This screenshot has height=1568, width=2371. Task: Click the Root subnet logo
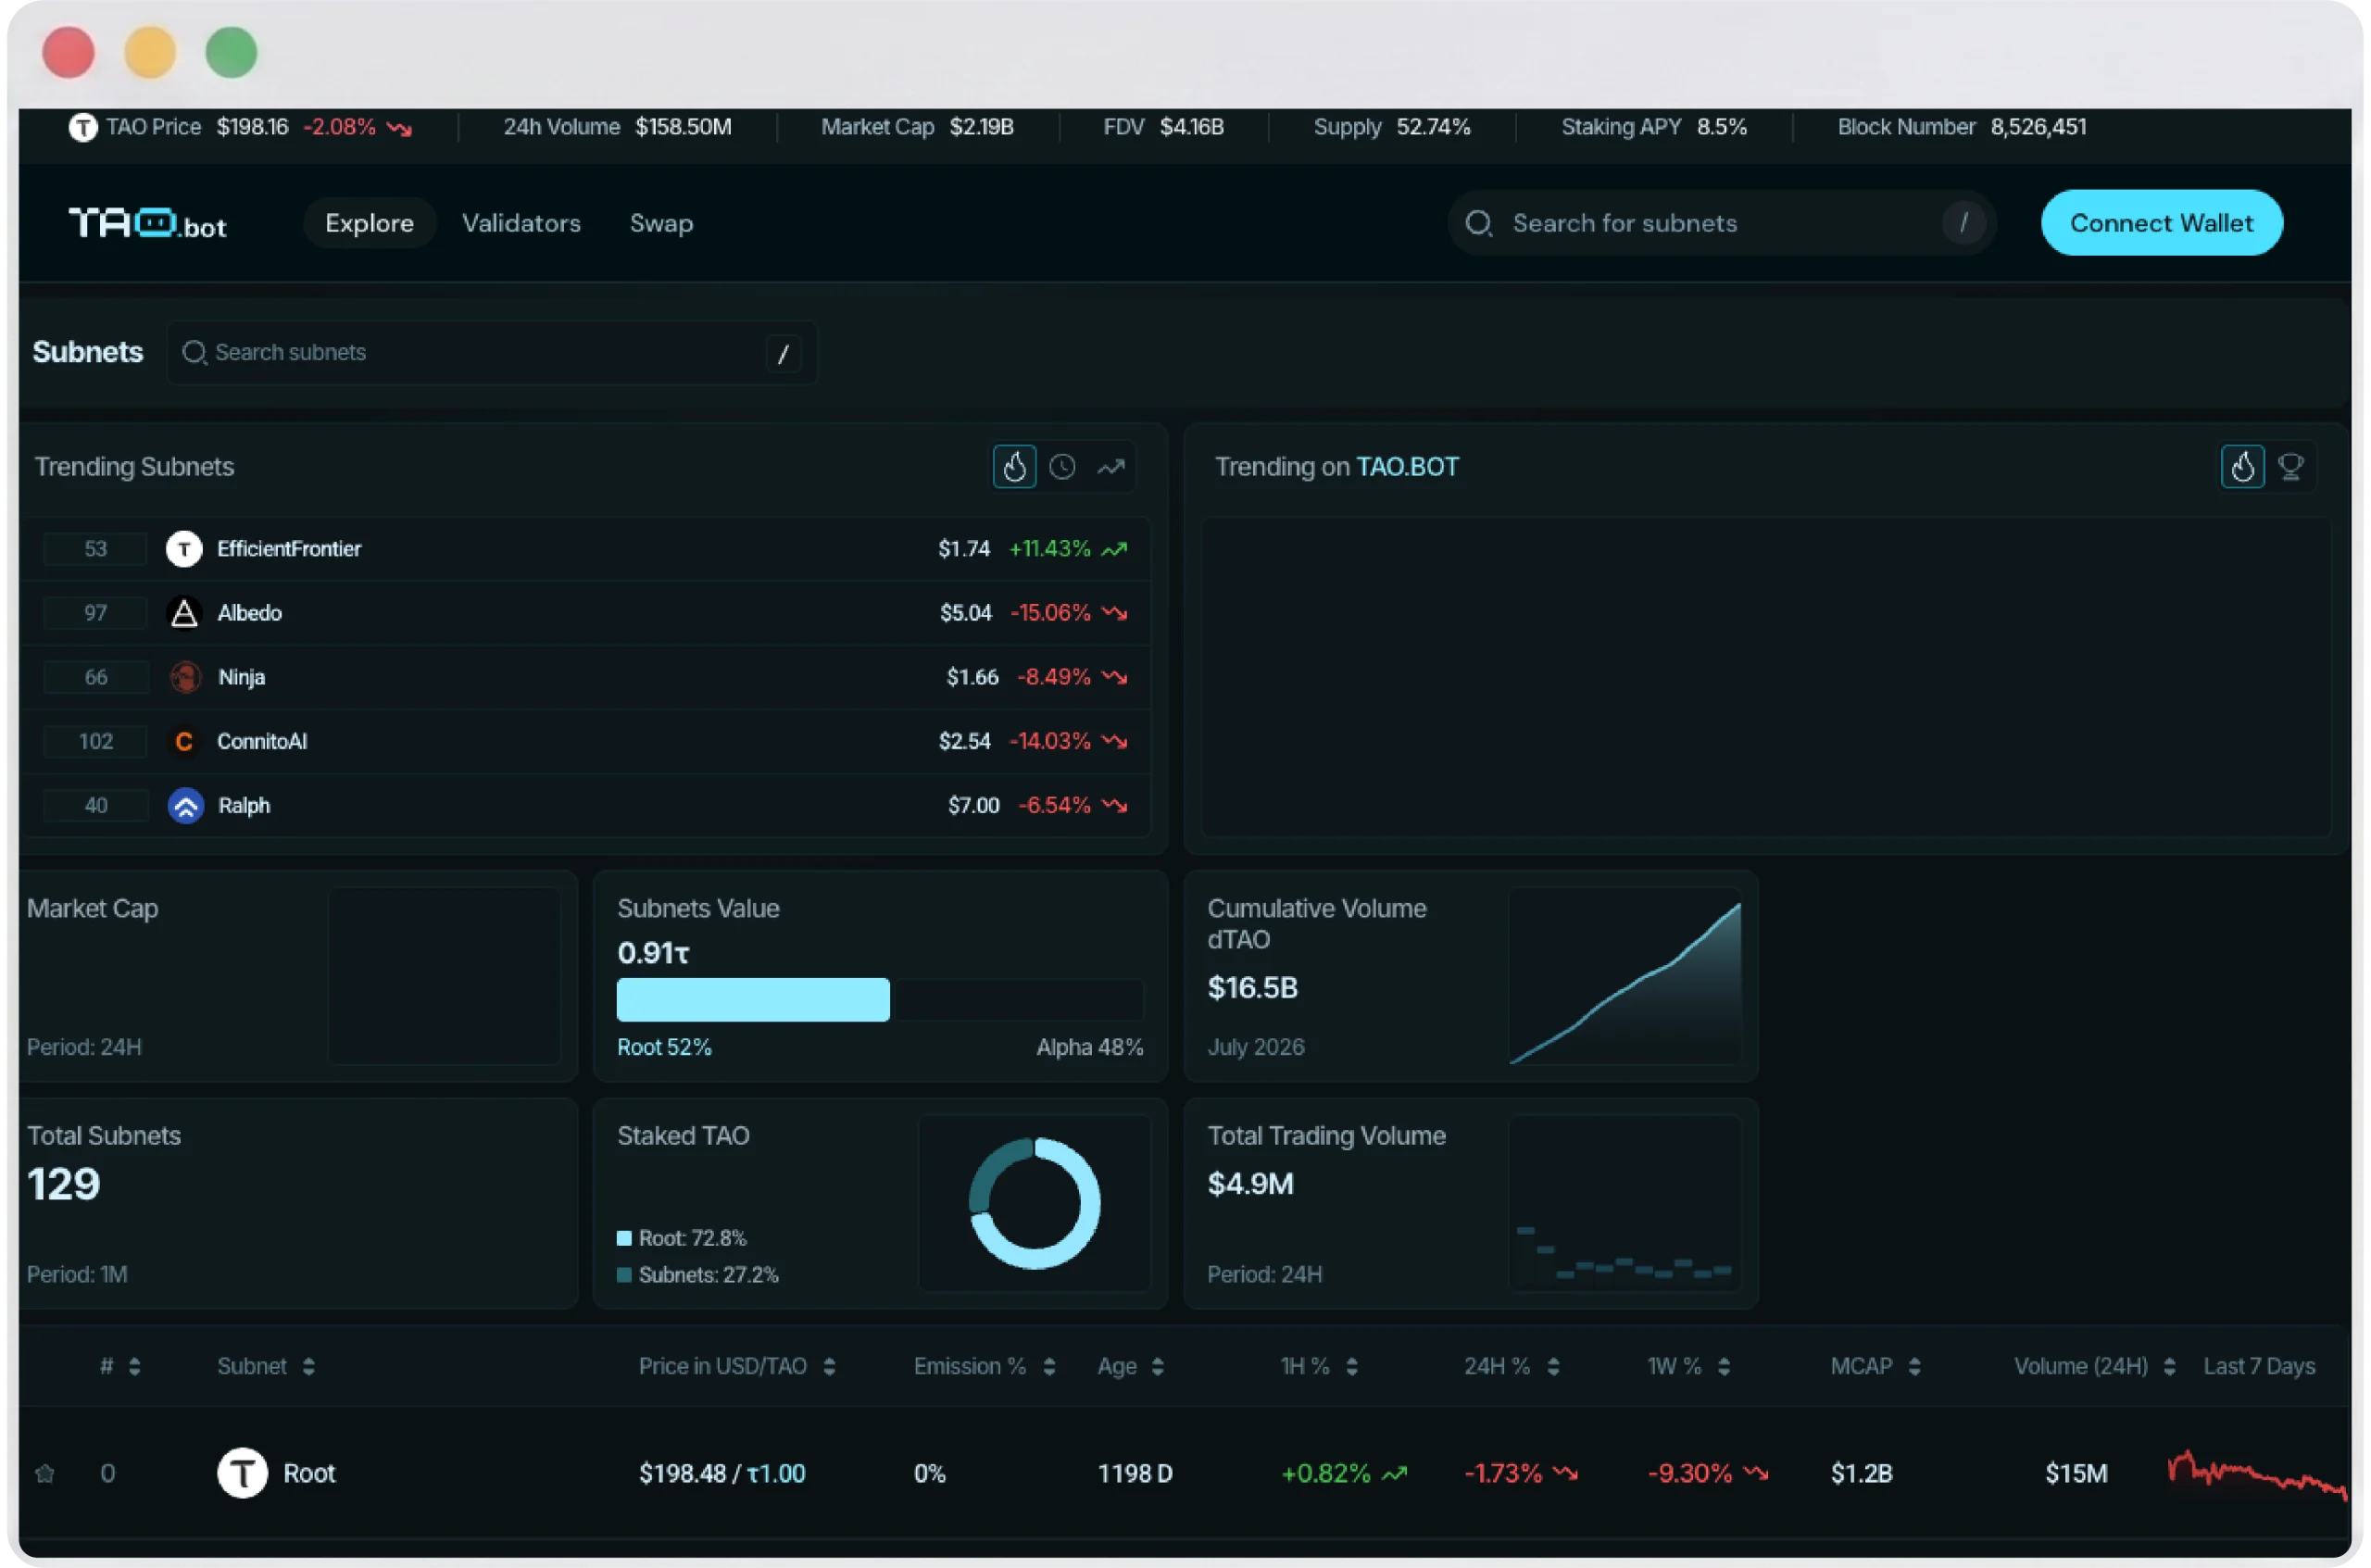click(242, 1473)
